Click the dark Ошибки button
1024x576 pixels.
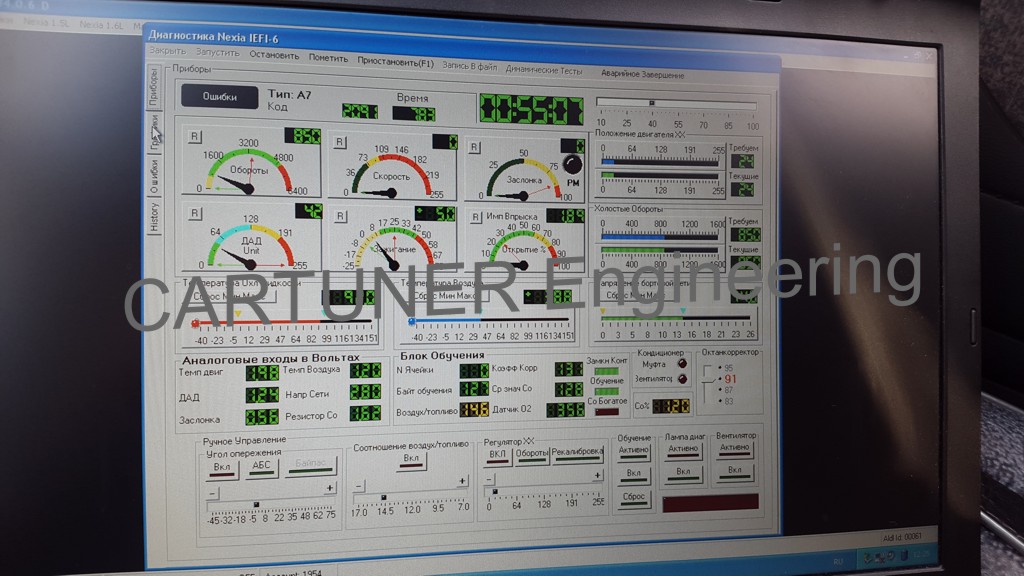point(219,97)
